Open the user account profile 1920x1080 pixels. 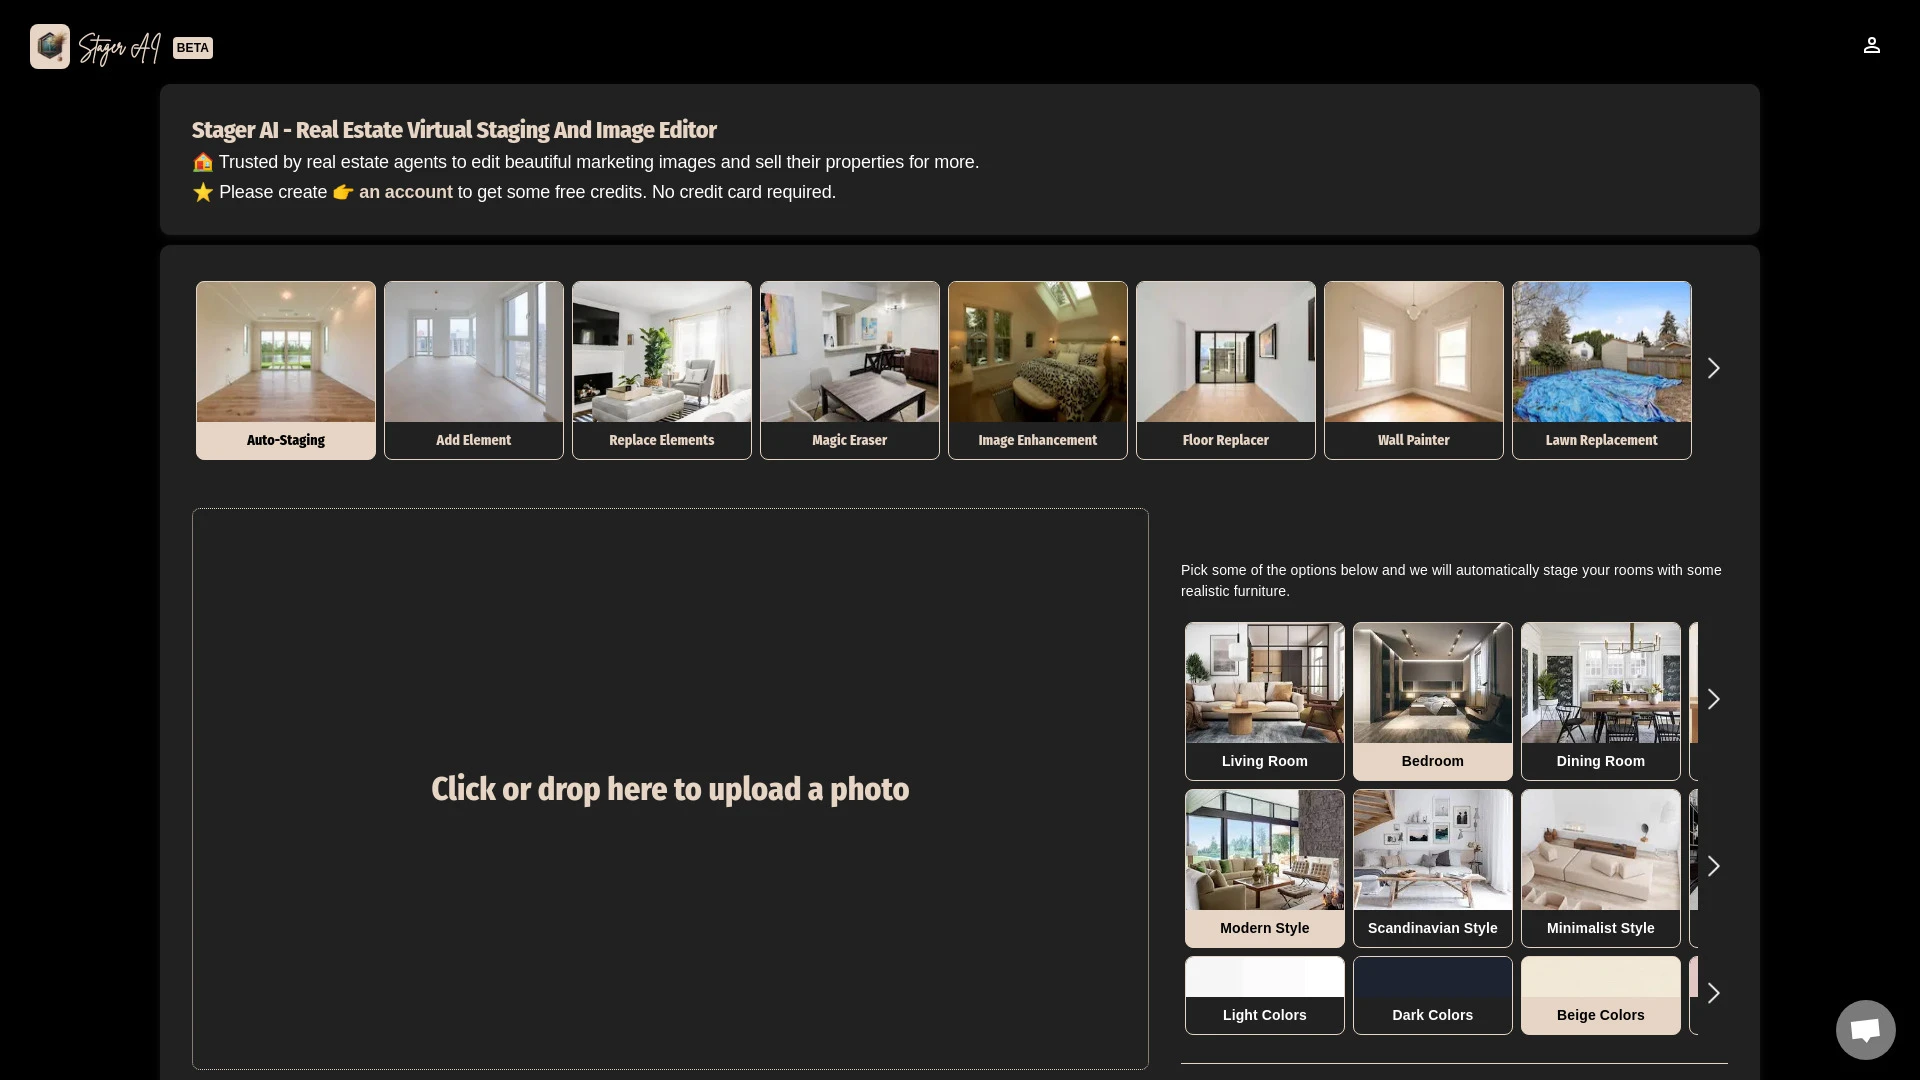pos(1873,46)
